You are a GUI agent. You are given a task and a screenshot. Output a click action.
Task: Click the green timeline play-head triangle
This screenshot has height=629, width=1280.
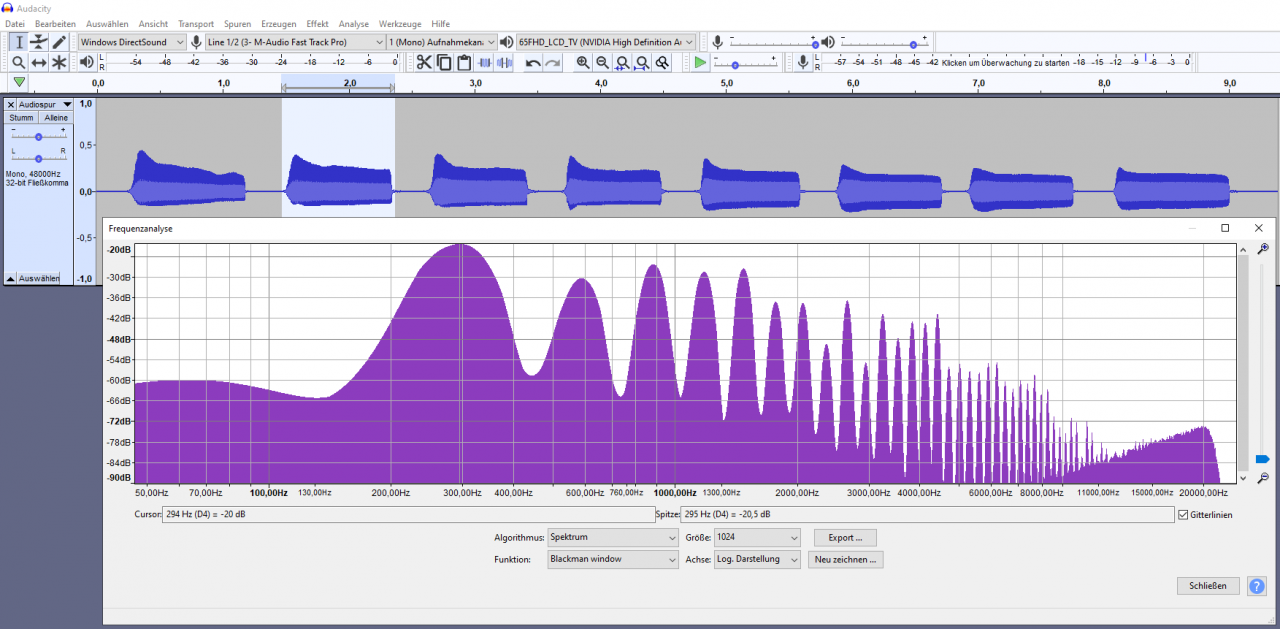coord(19,83)
